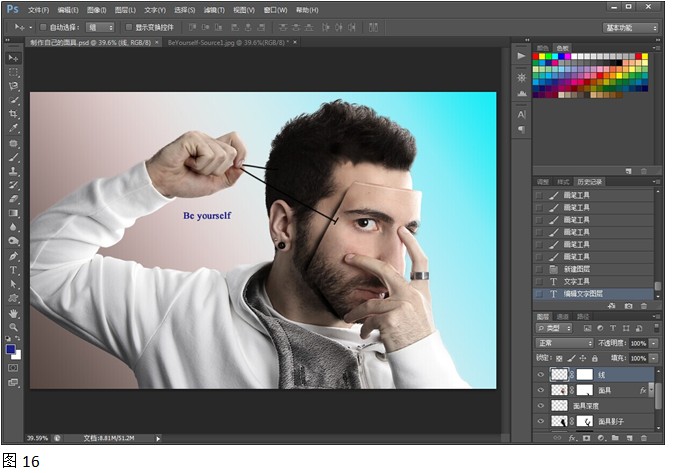675x473 pixels.
Task: Select the Brush tool in the toolbox
Action: point(13,157)
